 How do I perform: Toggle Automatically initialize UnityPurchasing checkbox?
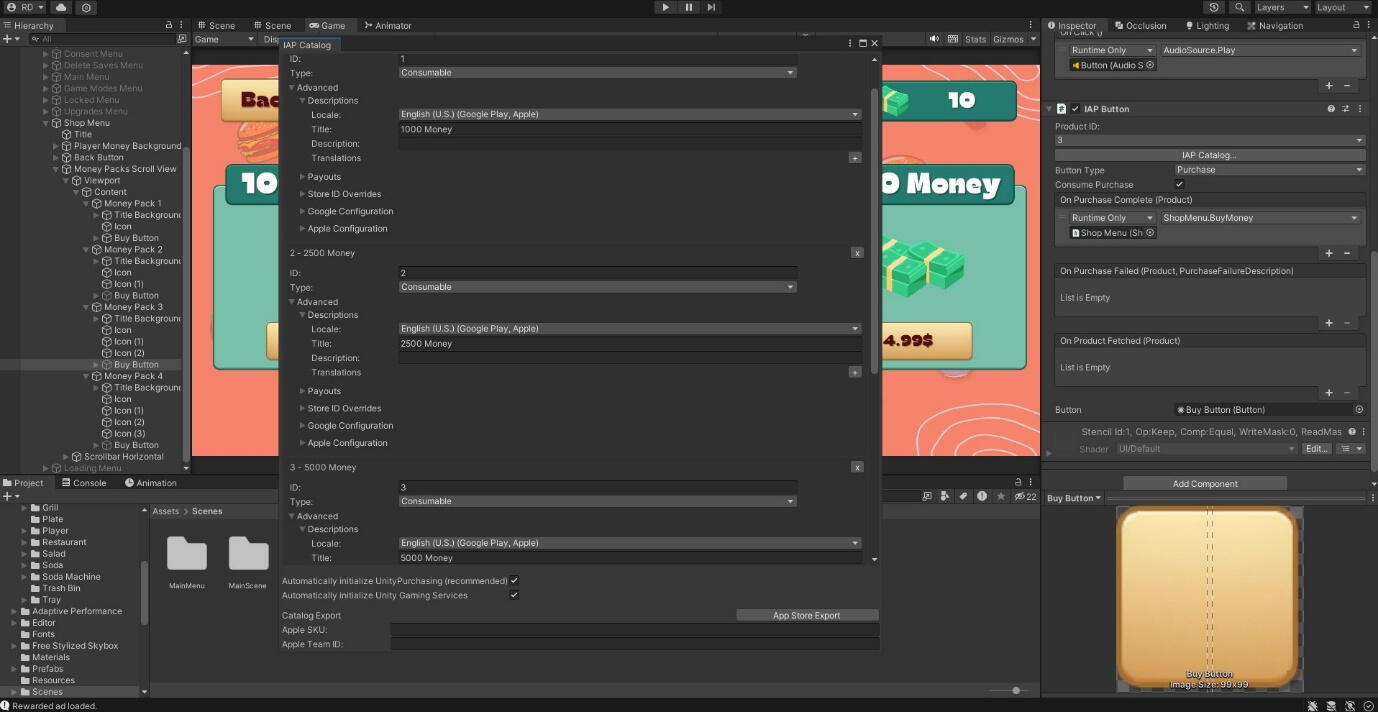point(514,580)
